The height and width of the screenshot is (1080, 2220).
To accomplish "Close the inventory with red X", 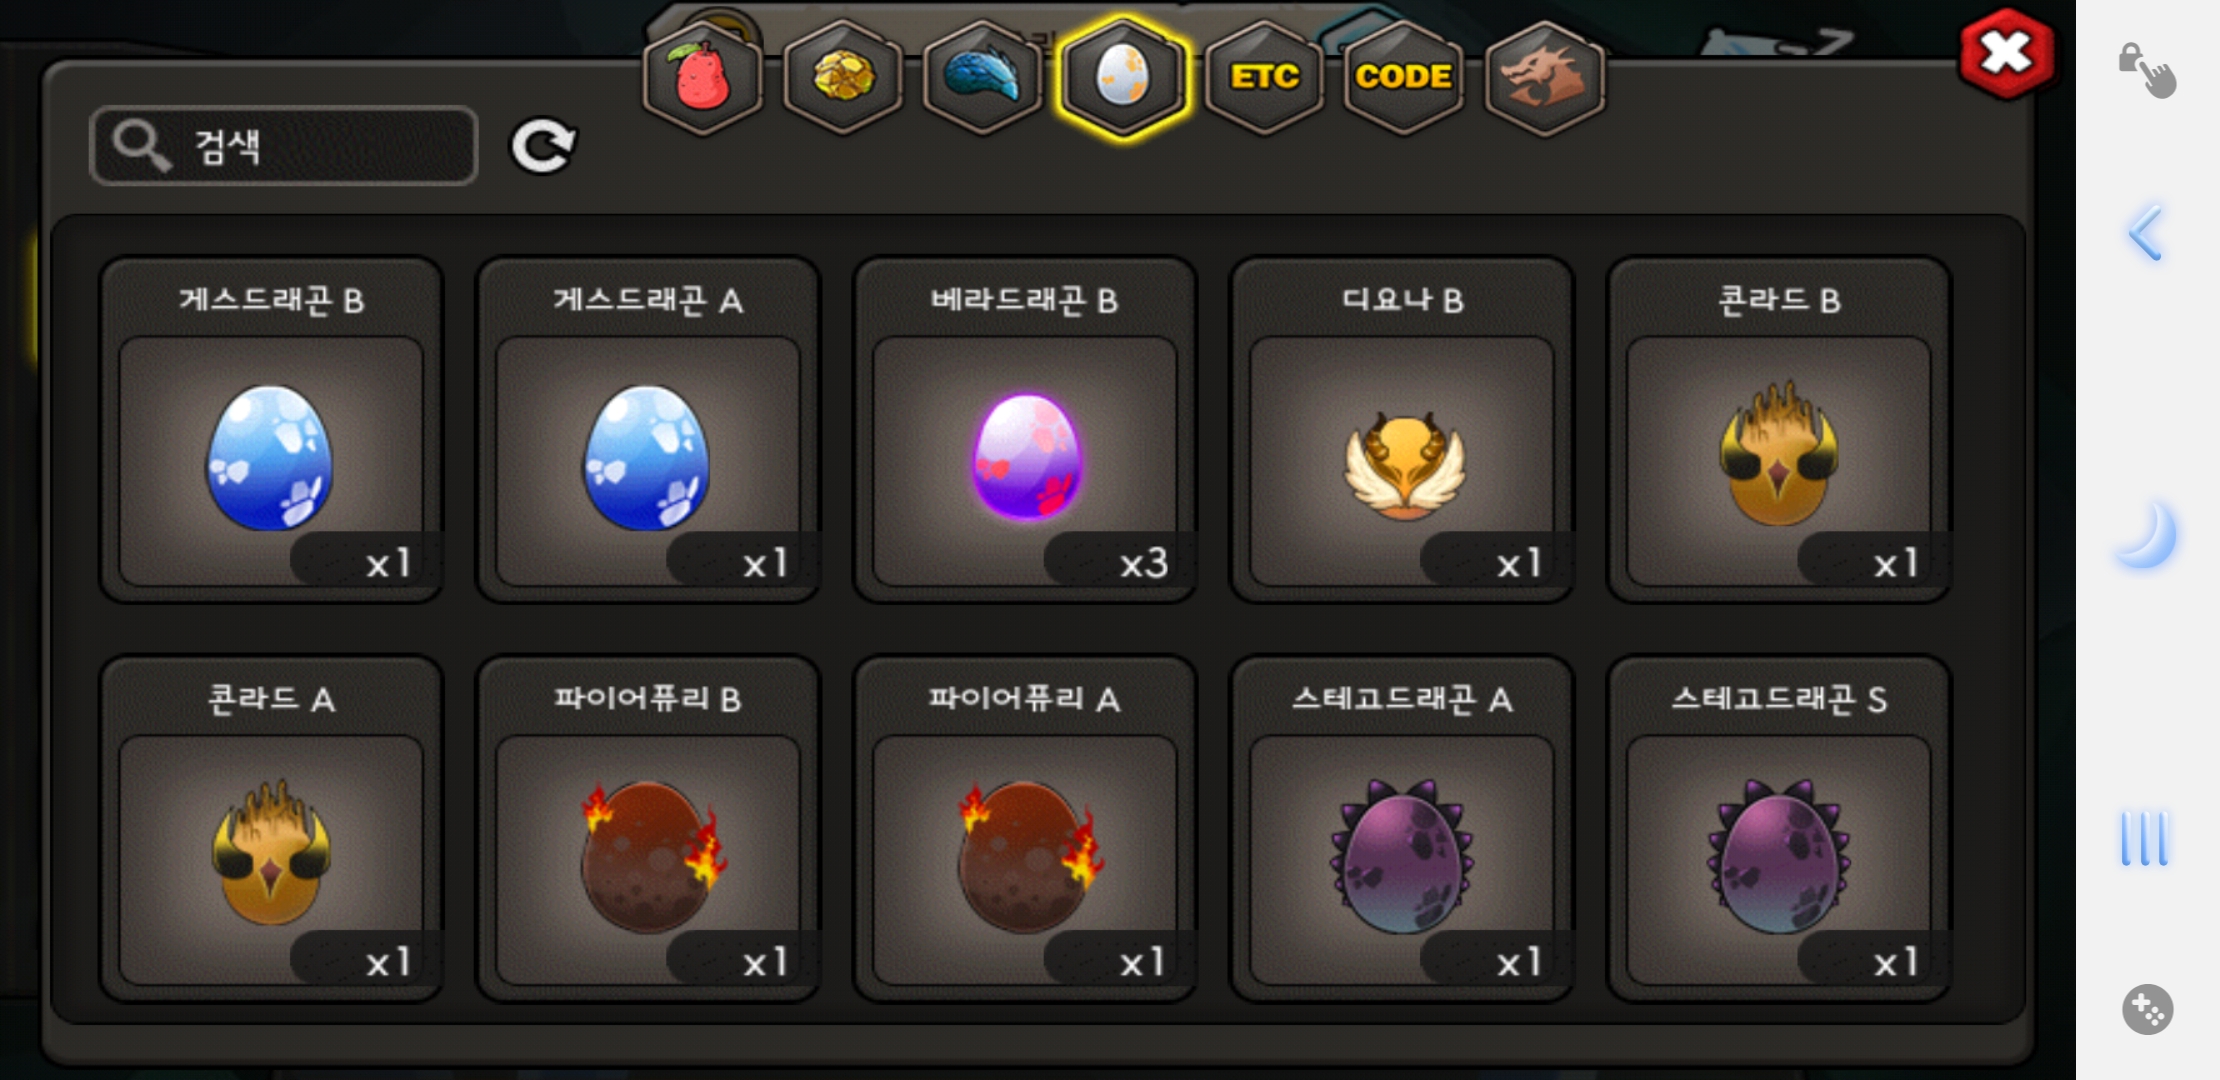I will point(2006,53).
